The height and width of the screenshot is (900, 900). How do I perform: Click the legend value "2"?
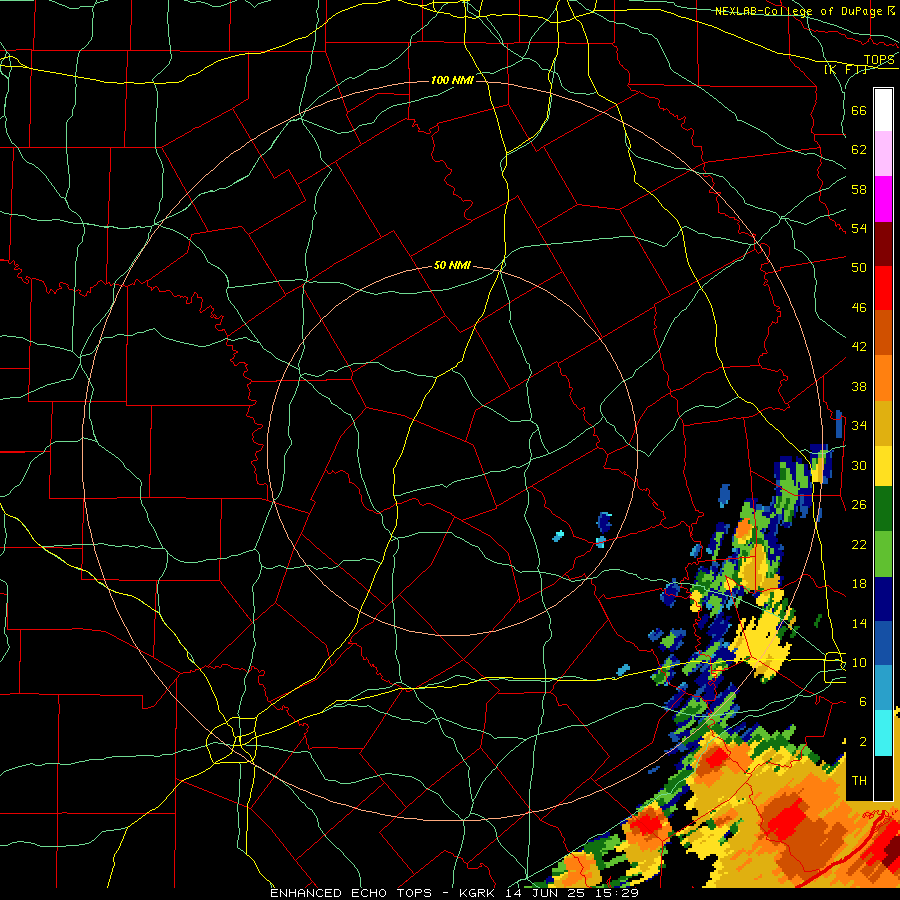coord(862,742)
